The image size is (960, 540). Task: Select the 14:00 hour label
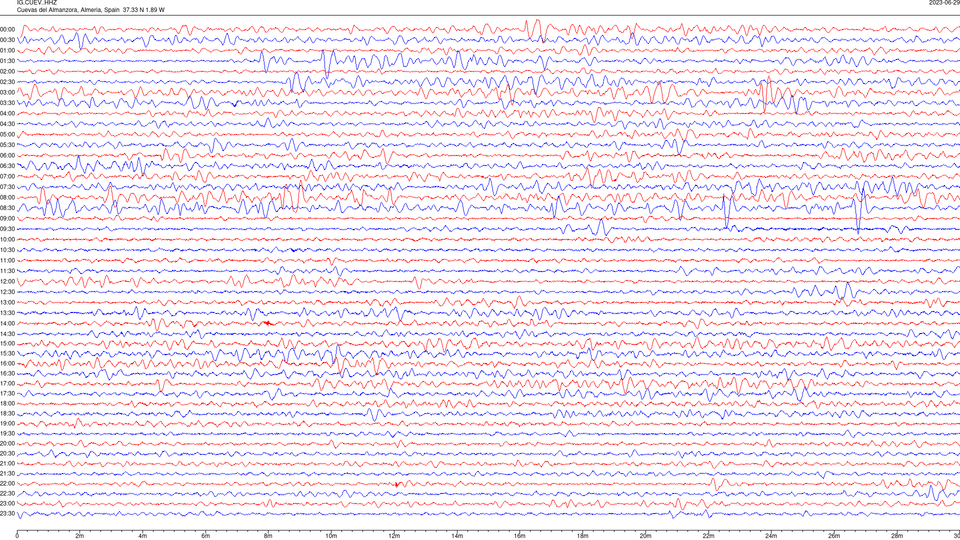coord(7,323)
